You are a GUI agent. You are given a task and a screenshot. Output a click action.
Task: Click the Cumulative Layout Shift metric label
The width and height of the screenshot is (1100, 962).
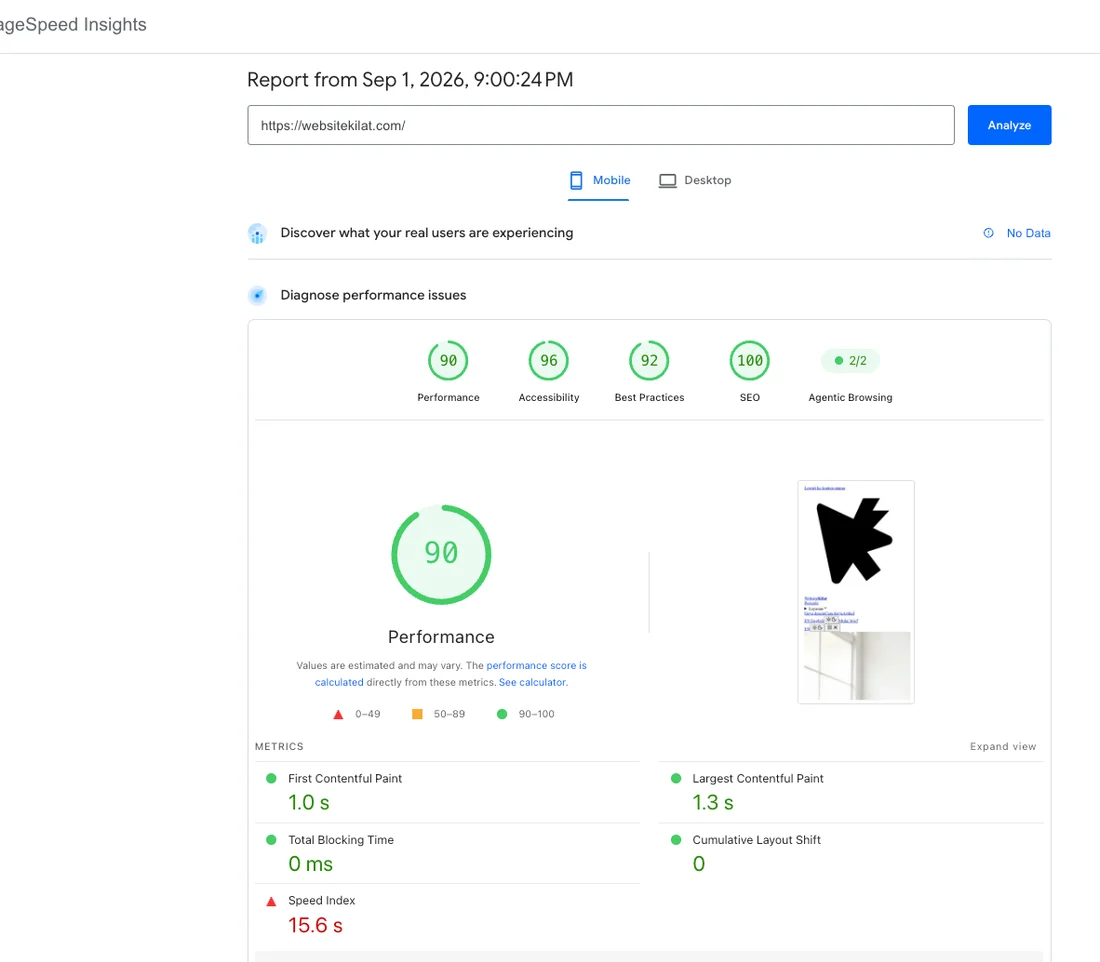click(756, 840)
